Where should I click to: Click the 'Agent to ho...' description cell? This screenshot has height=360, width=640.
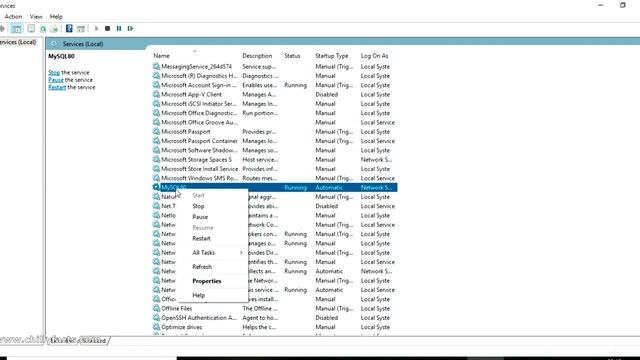pyautogui.click(x=260, y=318)
